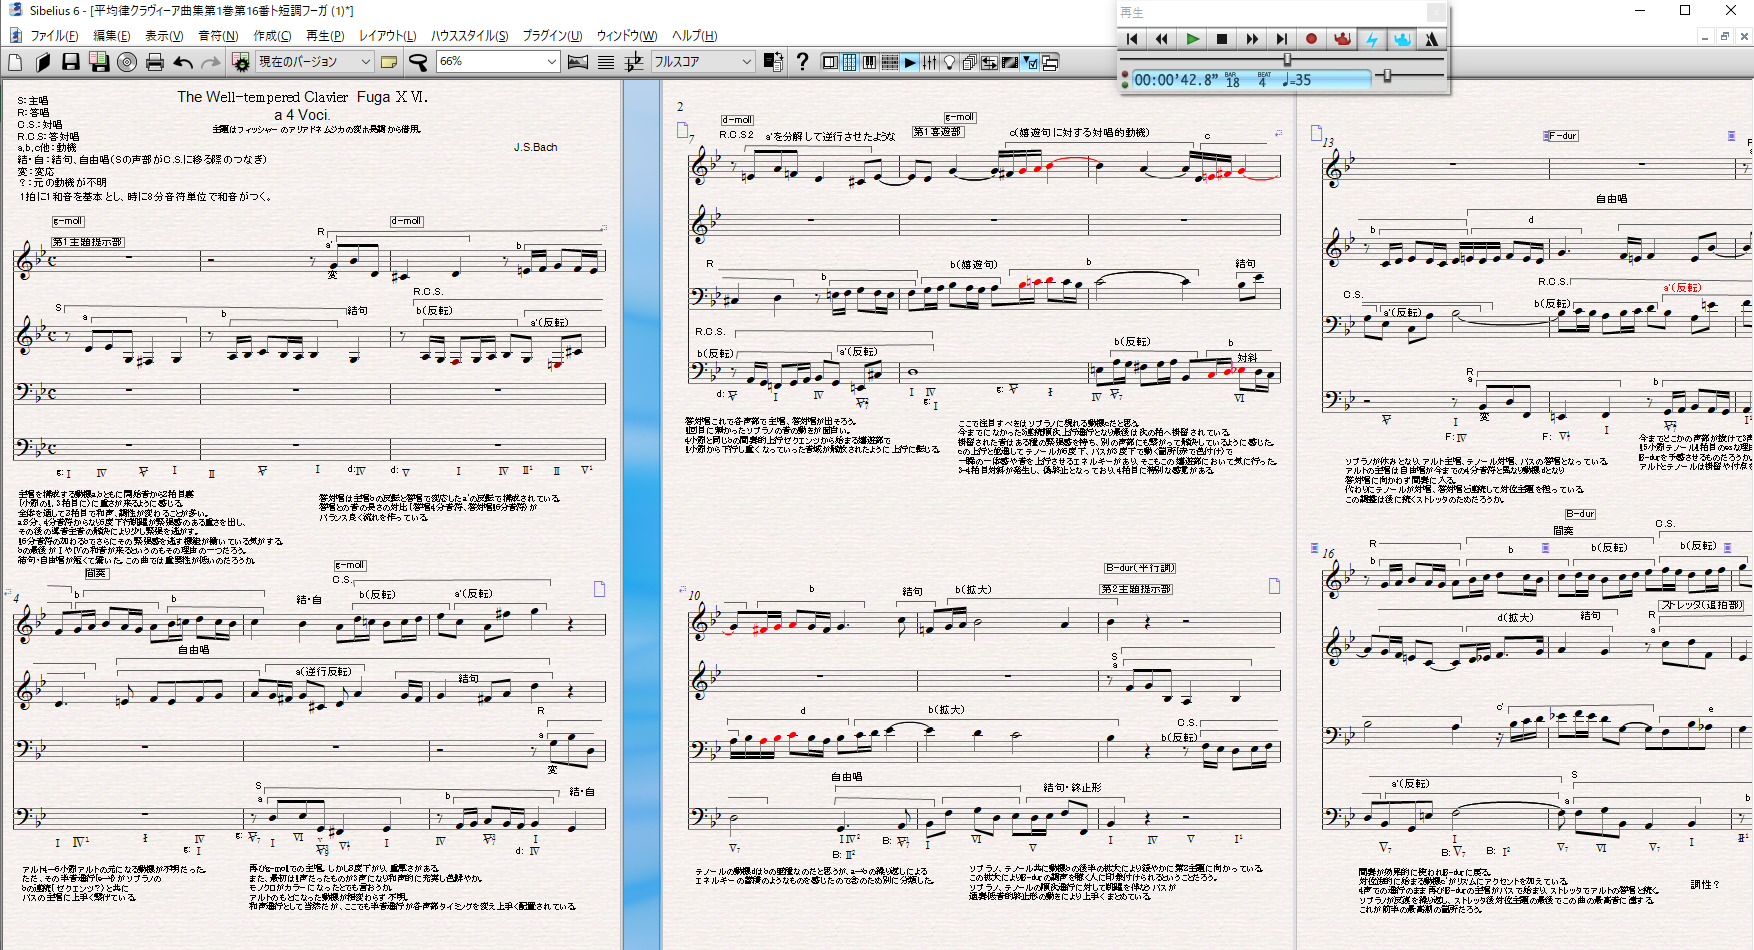Print the score via printer icon
This screenshot has width=1754, height=950.
pyautogui.click(x=155, y=62)
